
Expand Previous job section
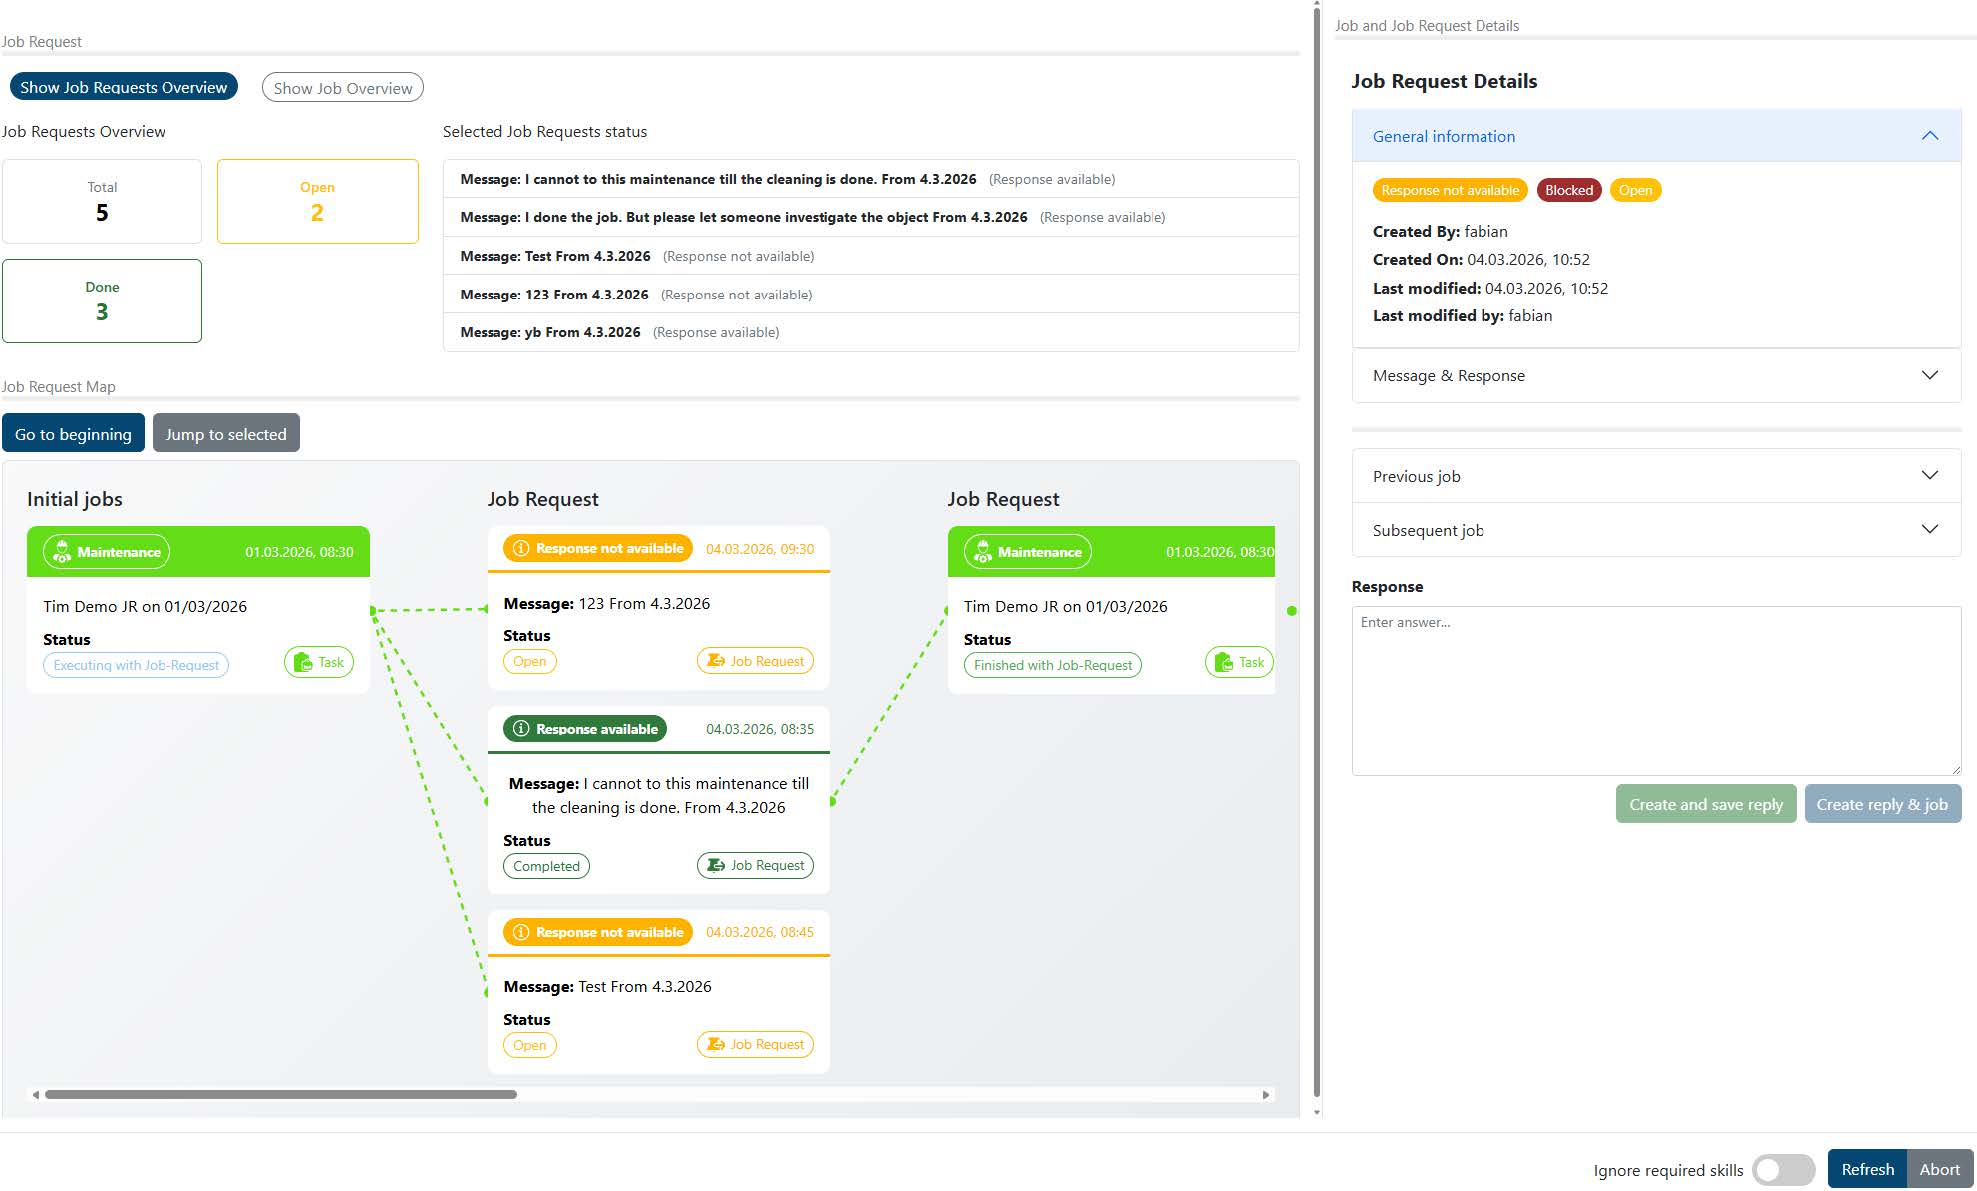(x=1929, y=476)
